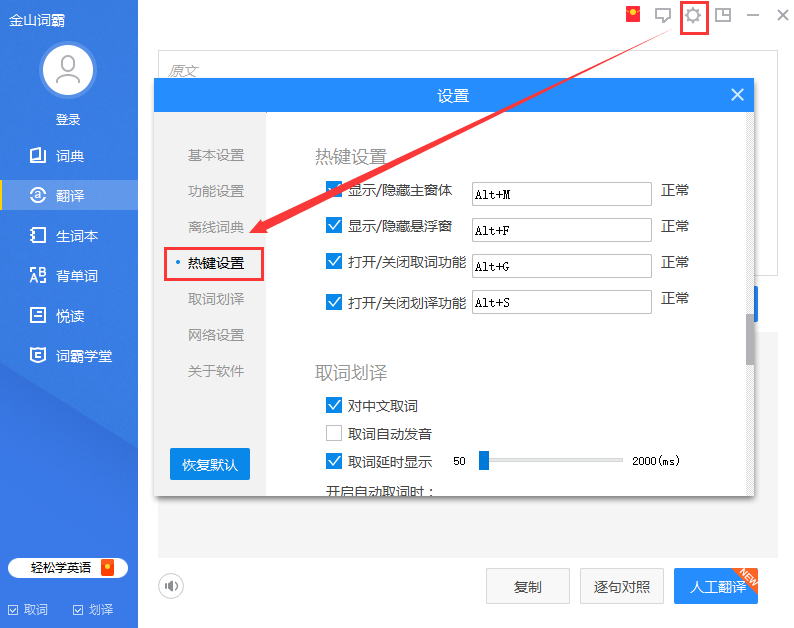Click the 人工翻译 button
Viewport: 794px width, 628px height.
[x=716, y=586]
